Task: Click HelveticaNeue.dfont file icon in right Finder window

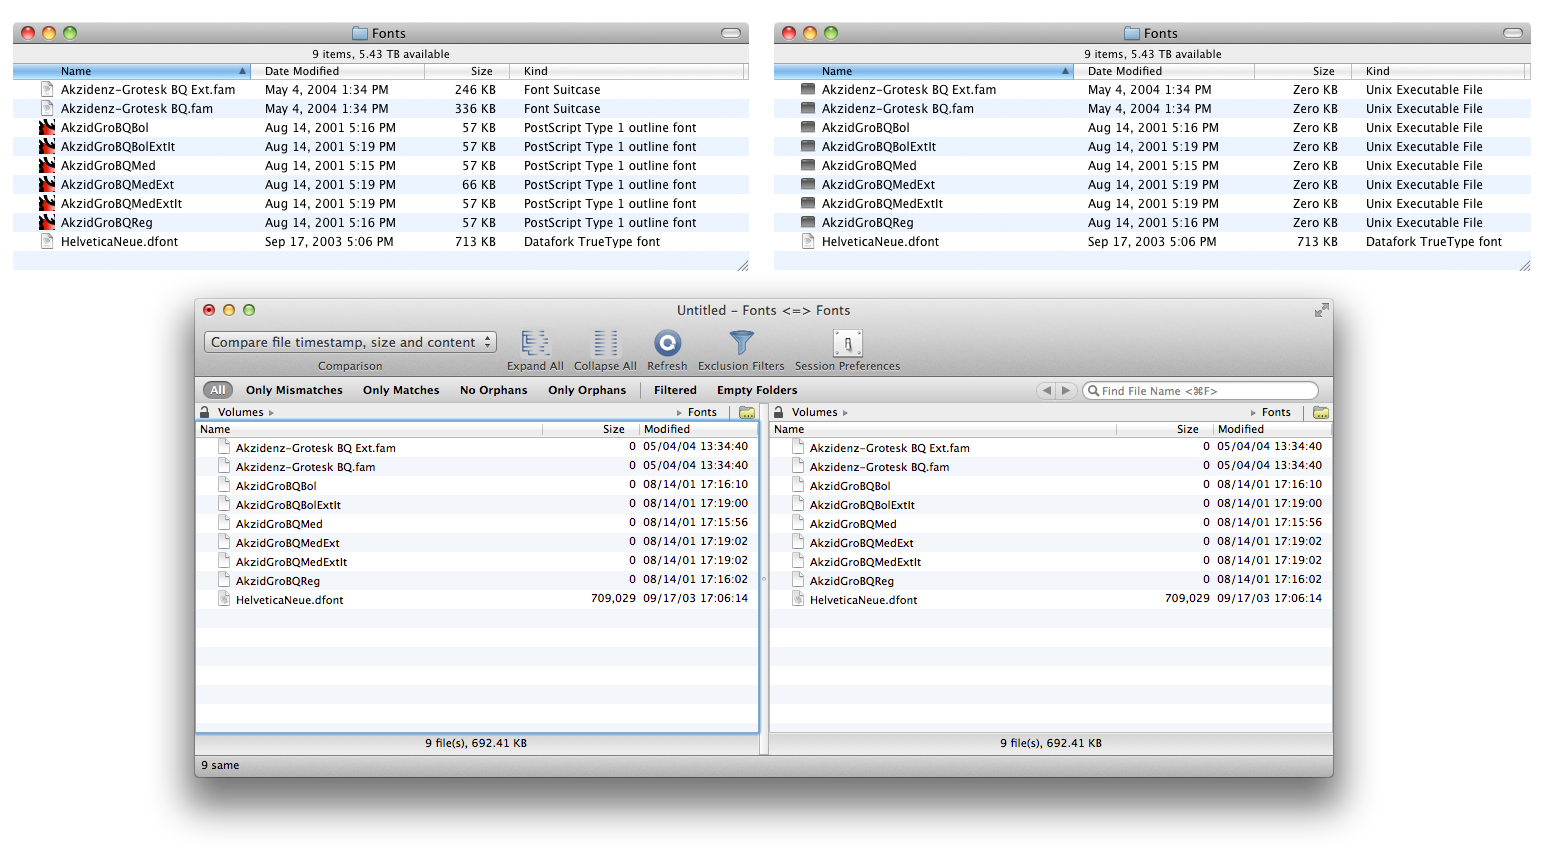Action: point(808,241)
